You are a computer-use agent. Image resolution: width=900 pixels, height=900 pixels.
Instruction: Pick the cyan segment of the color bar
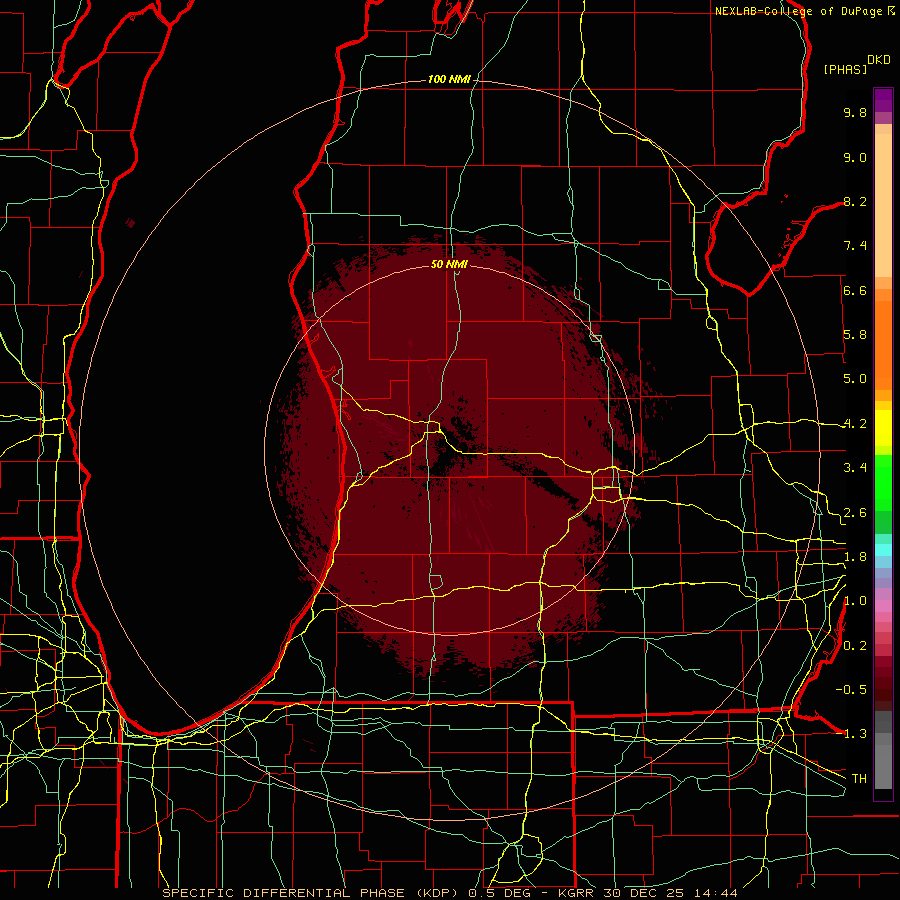(883, 550)
